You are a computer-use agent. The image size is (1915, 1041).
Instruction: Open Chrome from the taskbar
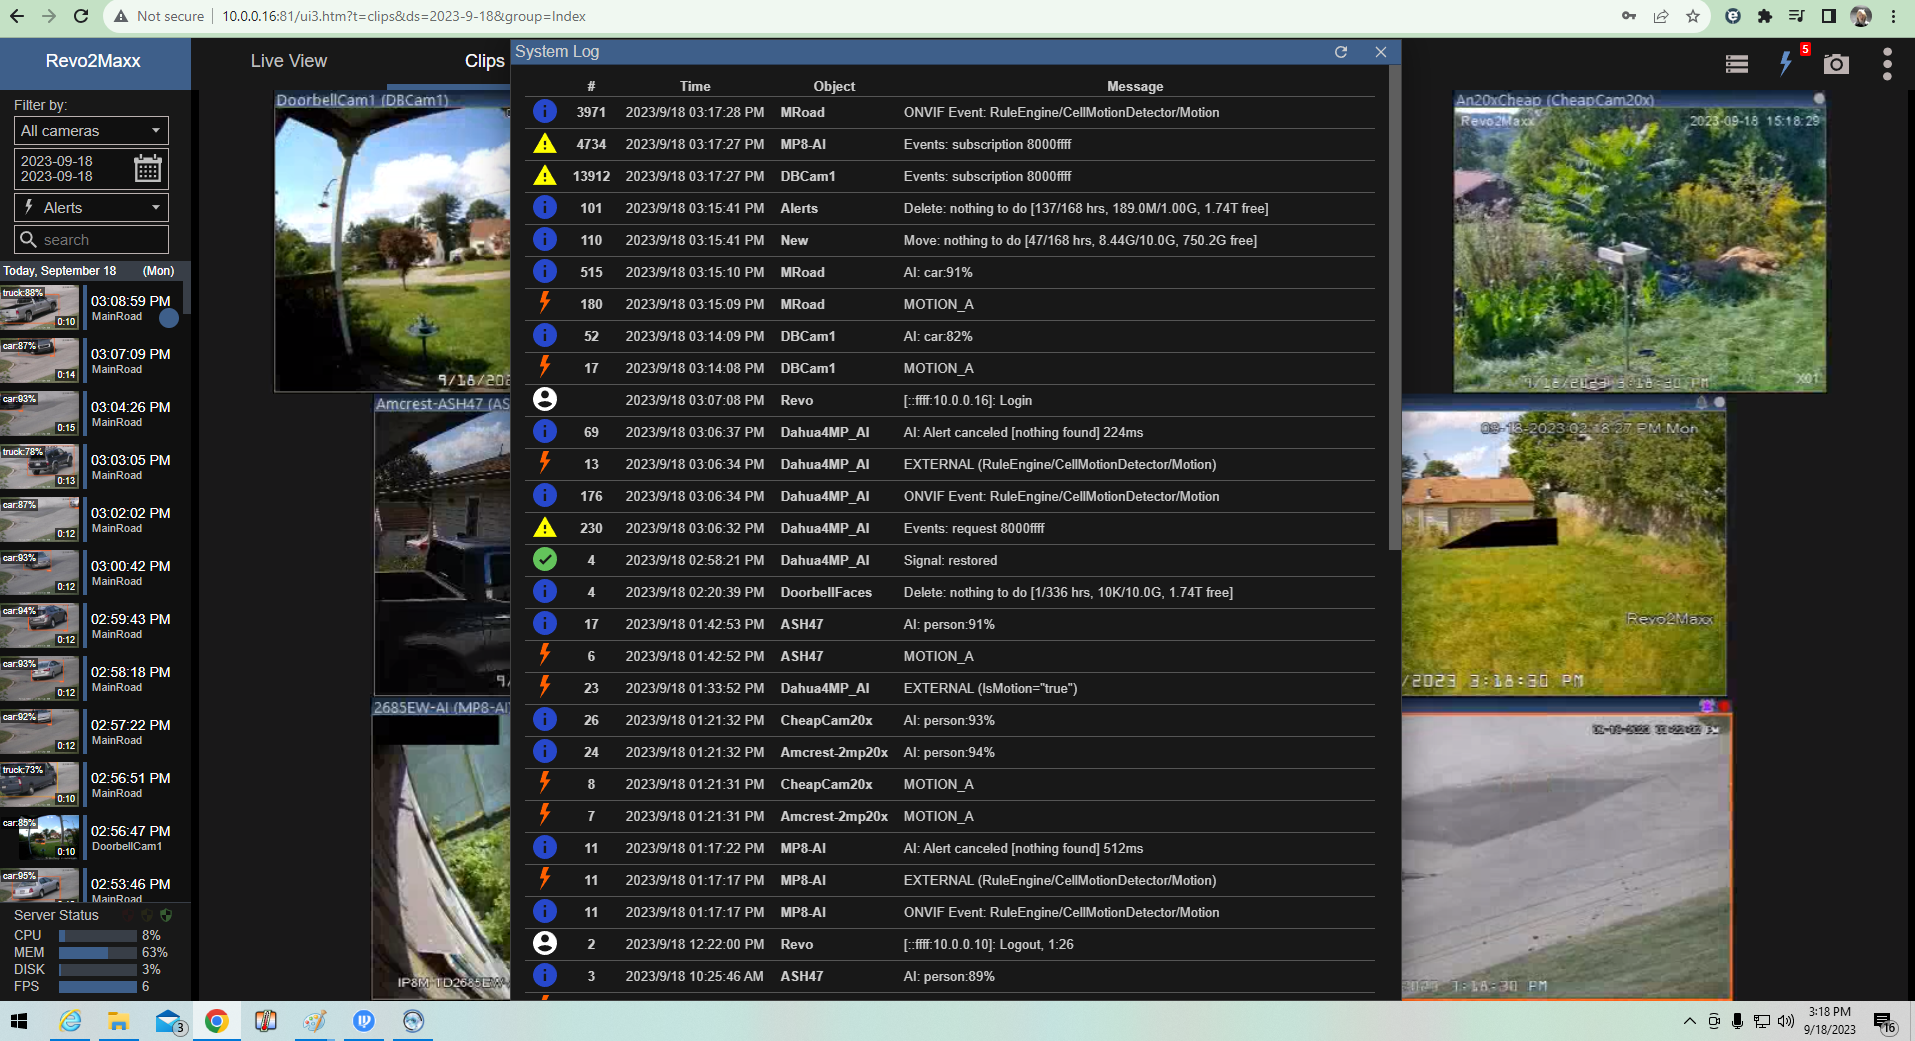(x=216, y=1021)
